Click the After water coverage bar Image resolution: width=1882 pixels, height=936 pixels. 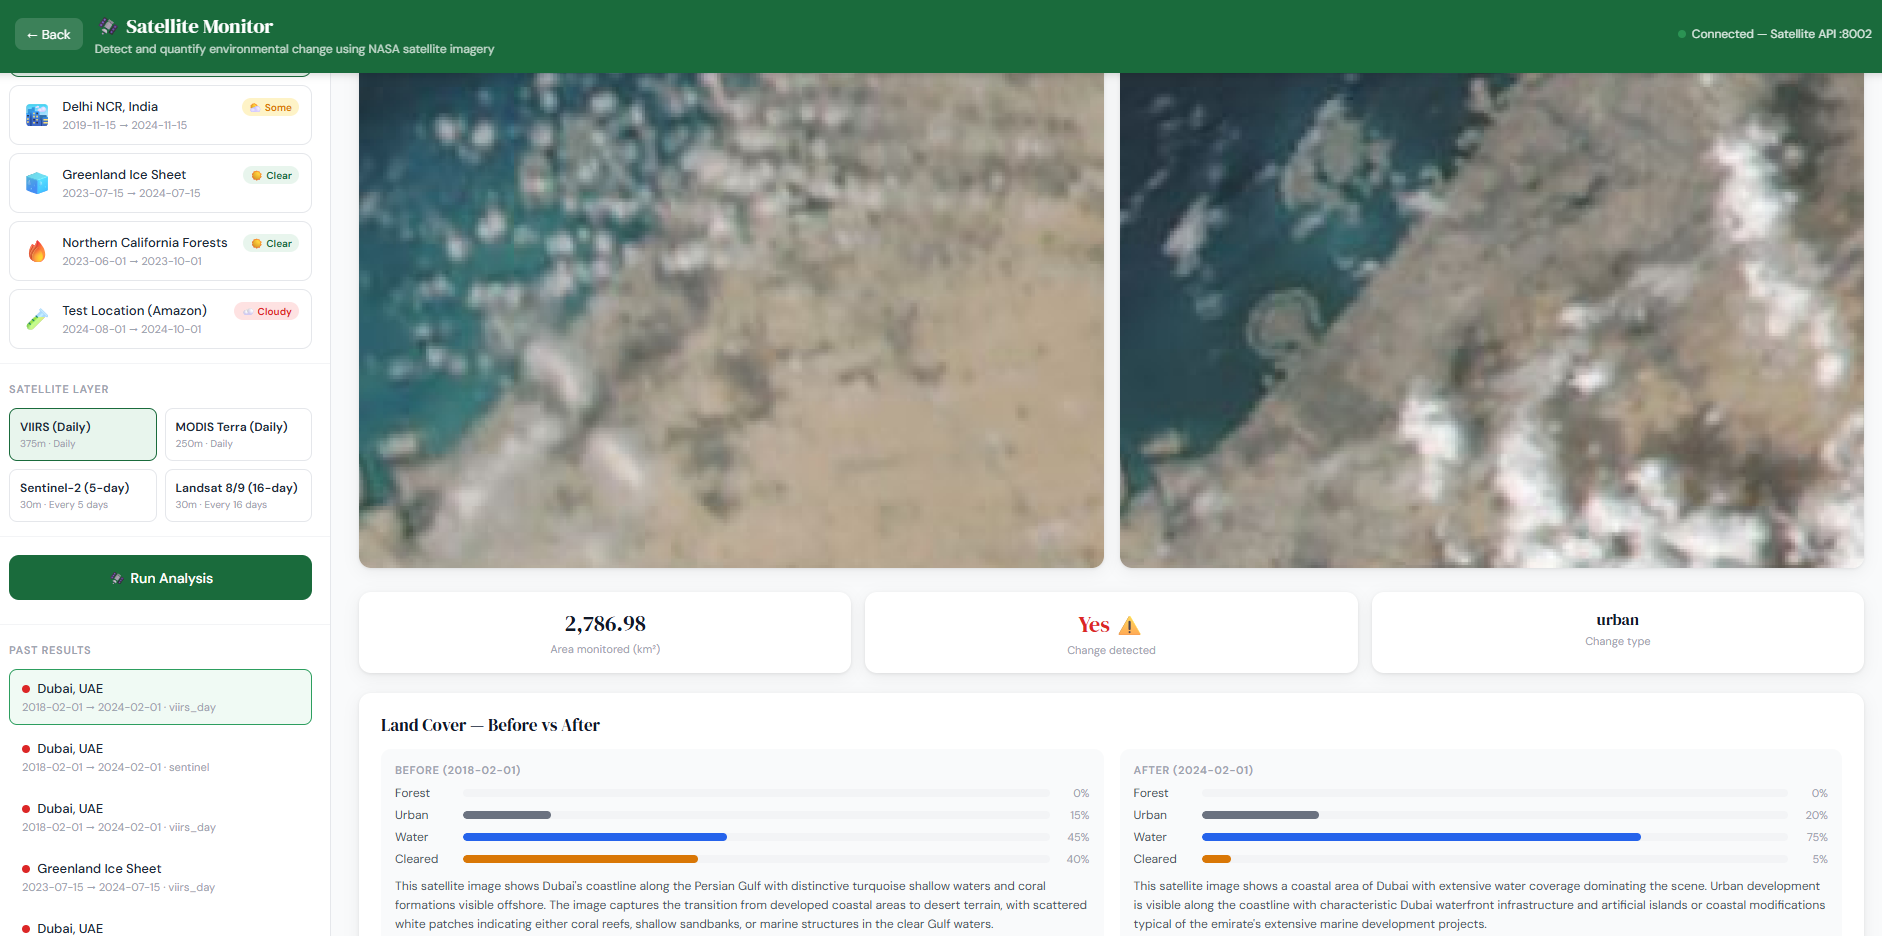(1420, 837)
